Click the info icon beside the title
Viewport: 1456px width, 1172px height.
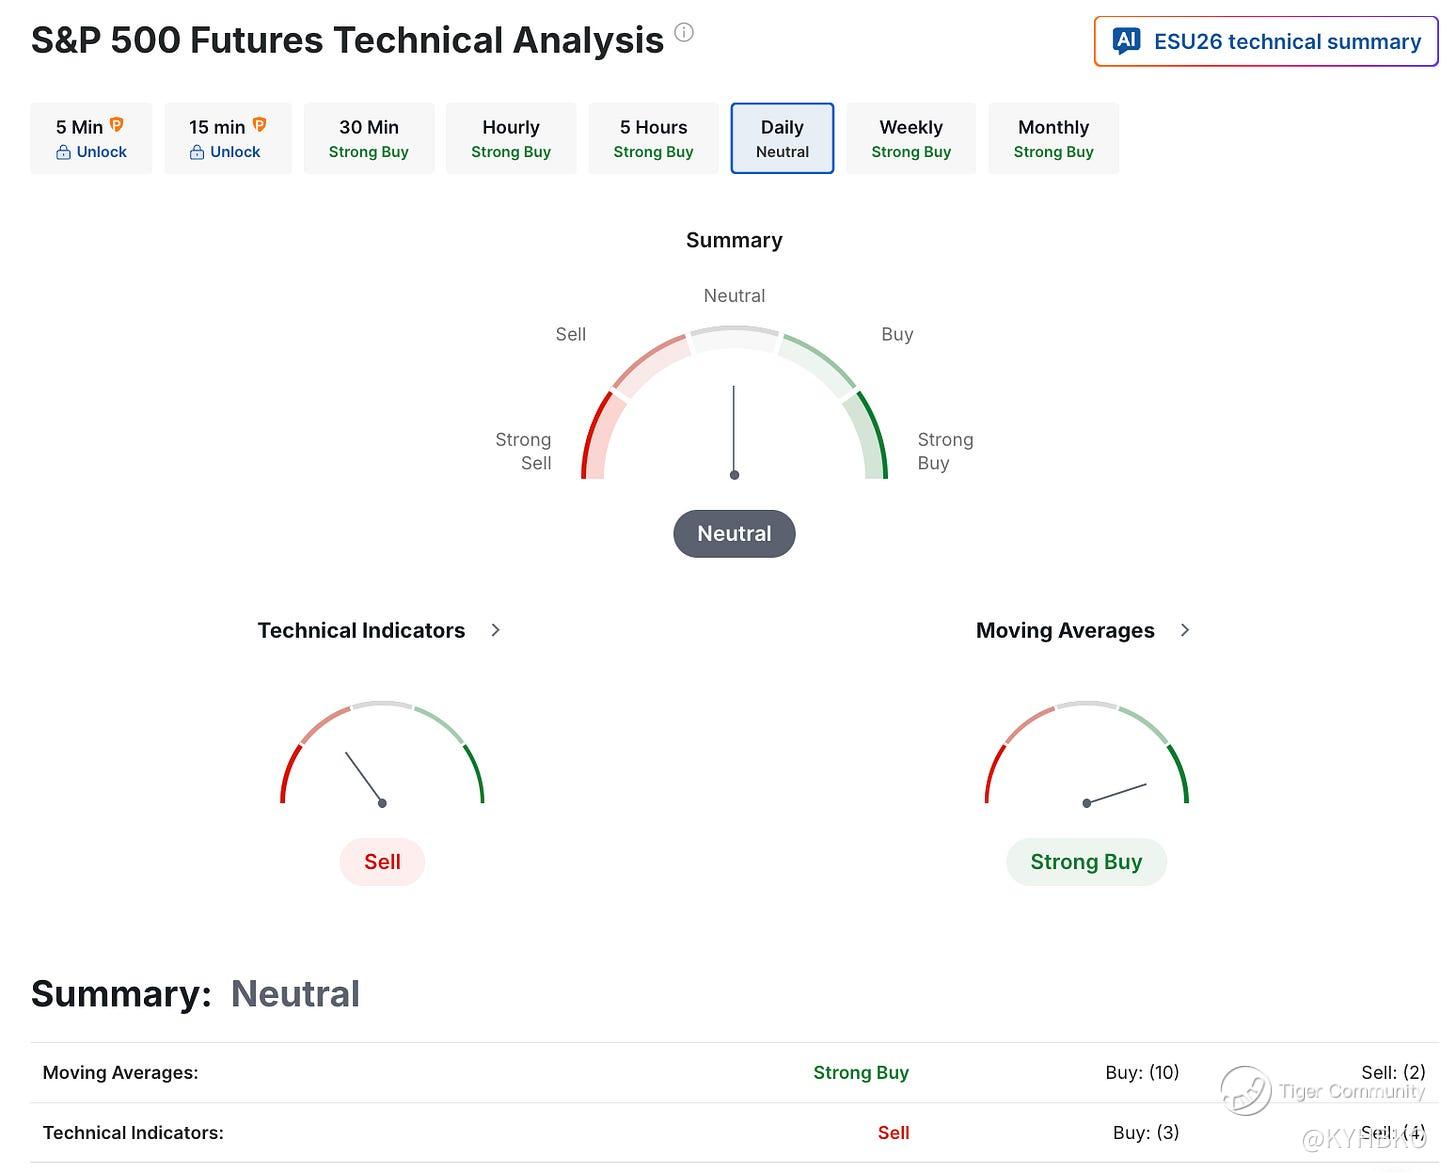click(x=684, y=32)
